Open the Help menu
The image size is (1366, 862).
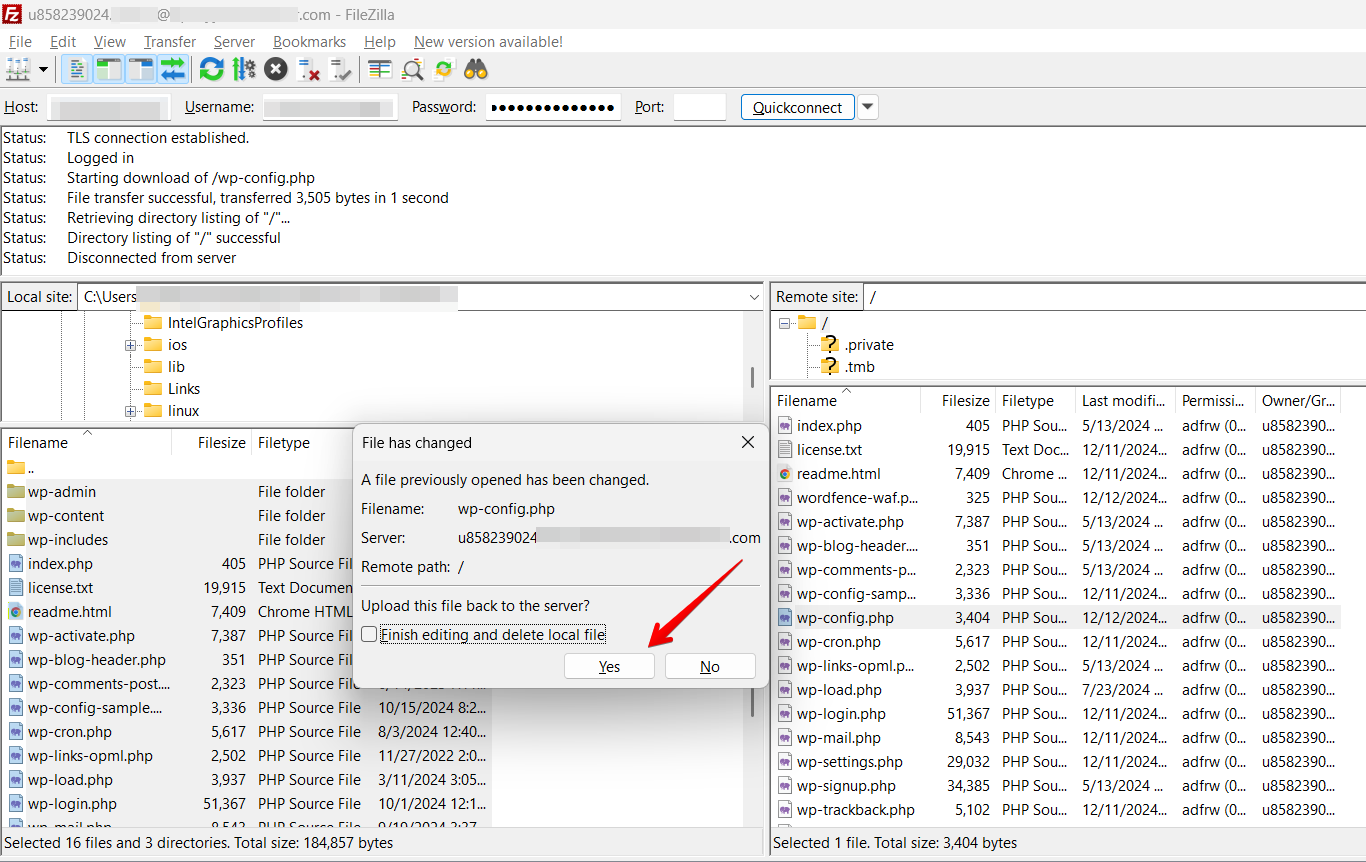click(x=380, y=42)
